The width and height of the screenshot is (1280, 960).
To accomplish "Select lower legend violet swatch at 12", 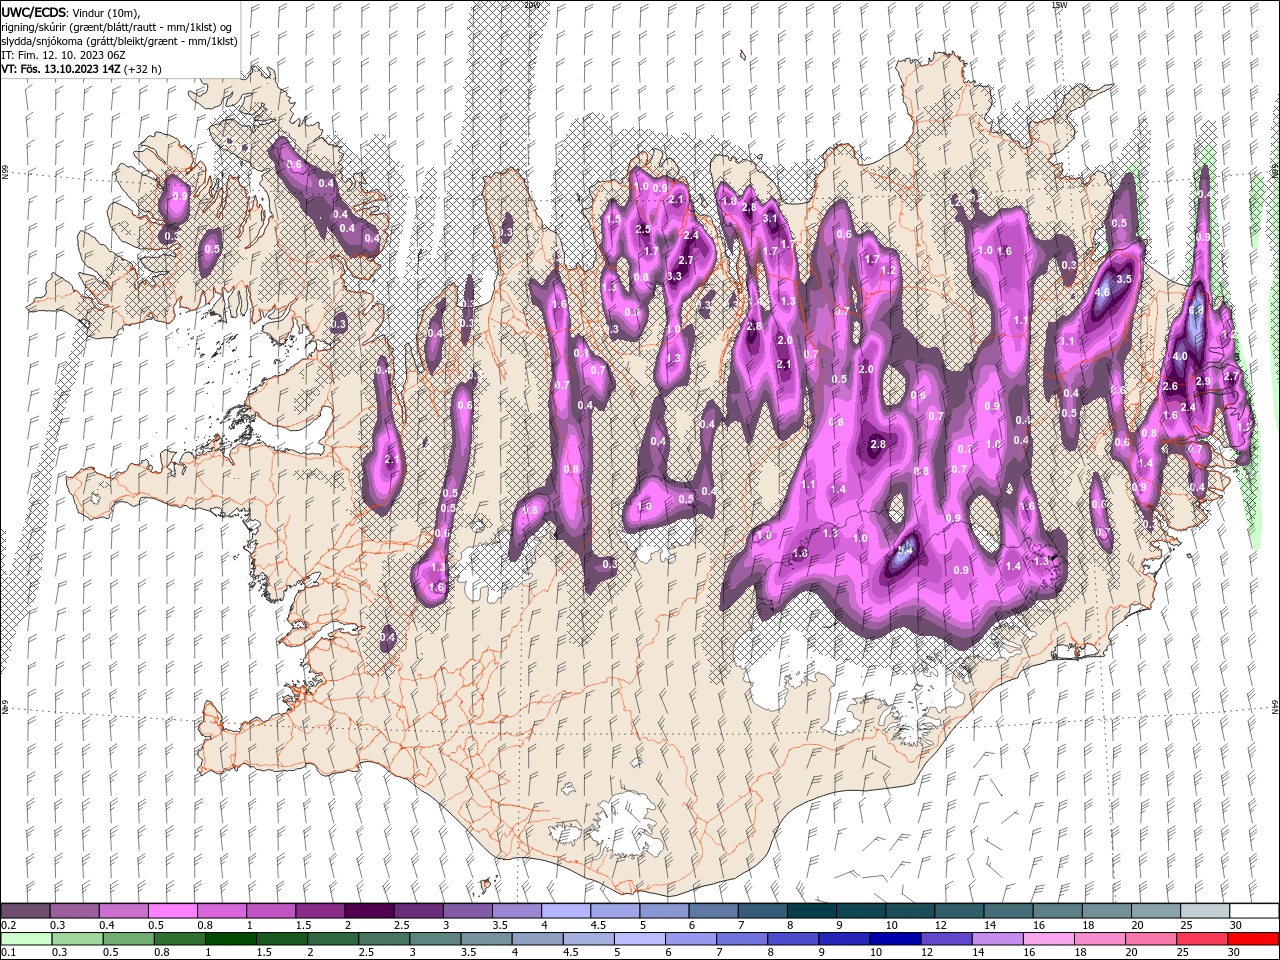I will click(945, 939).
